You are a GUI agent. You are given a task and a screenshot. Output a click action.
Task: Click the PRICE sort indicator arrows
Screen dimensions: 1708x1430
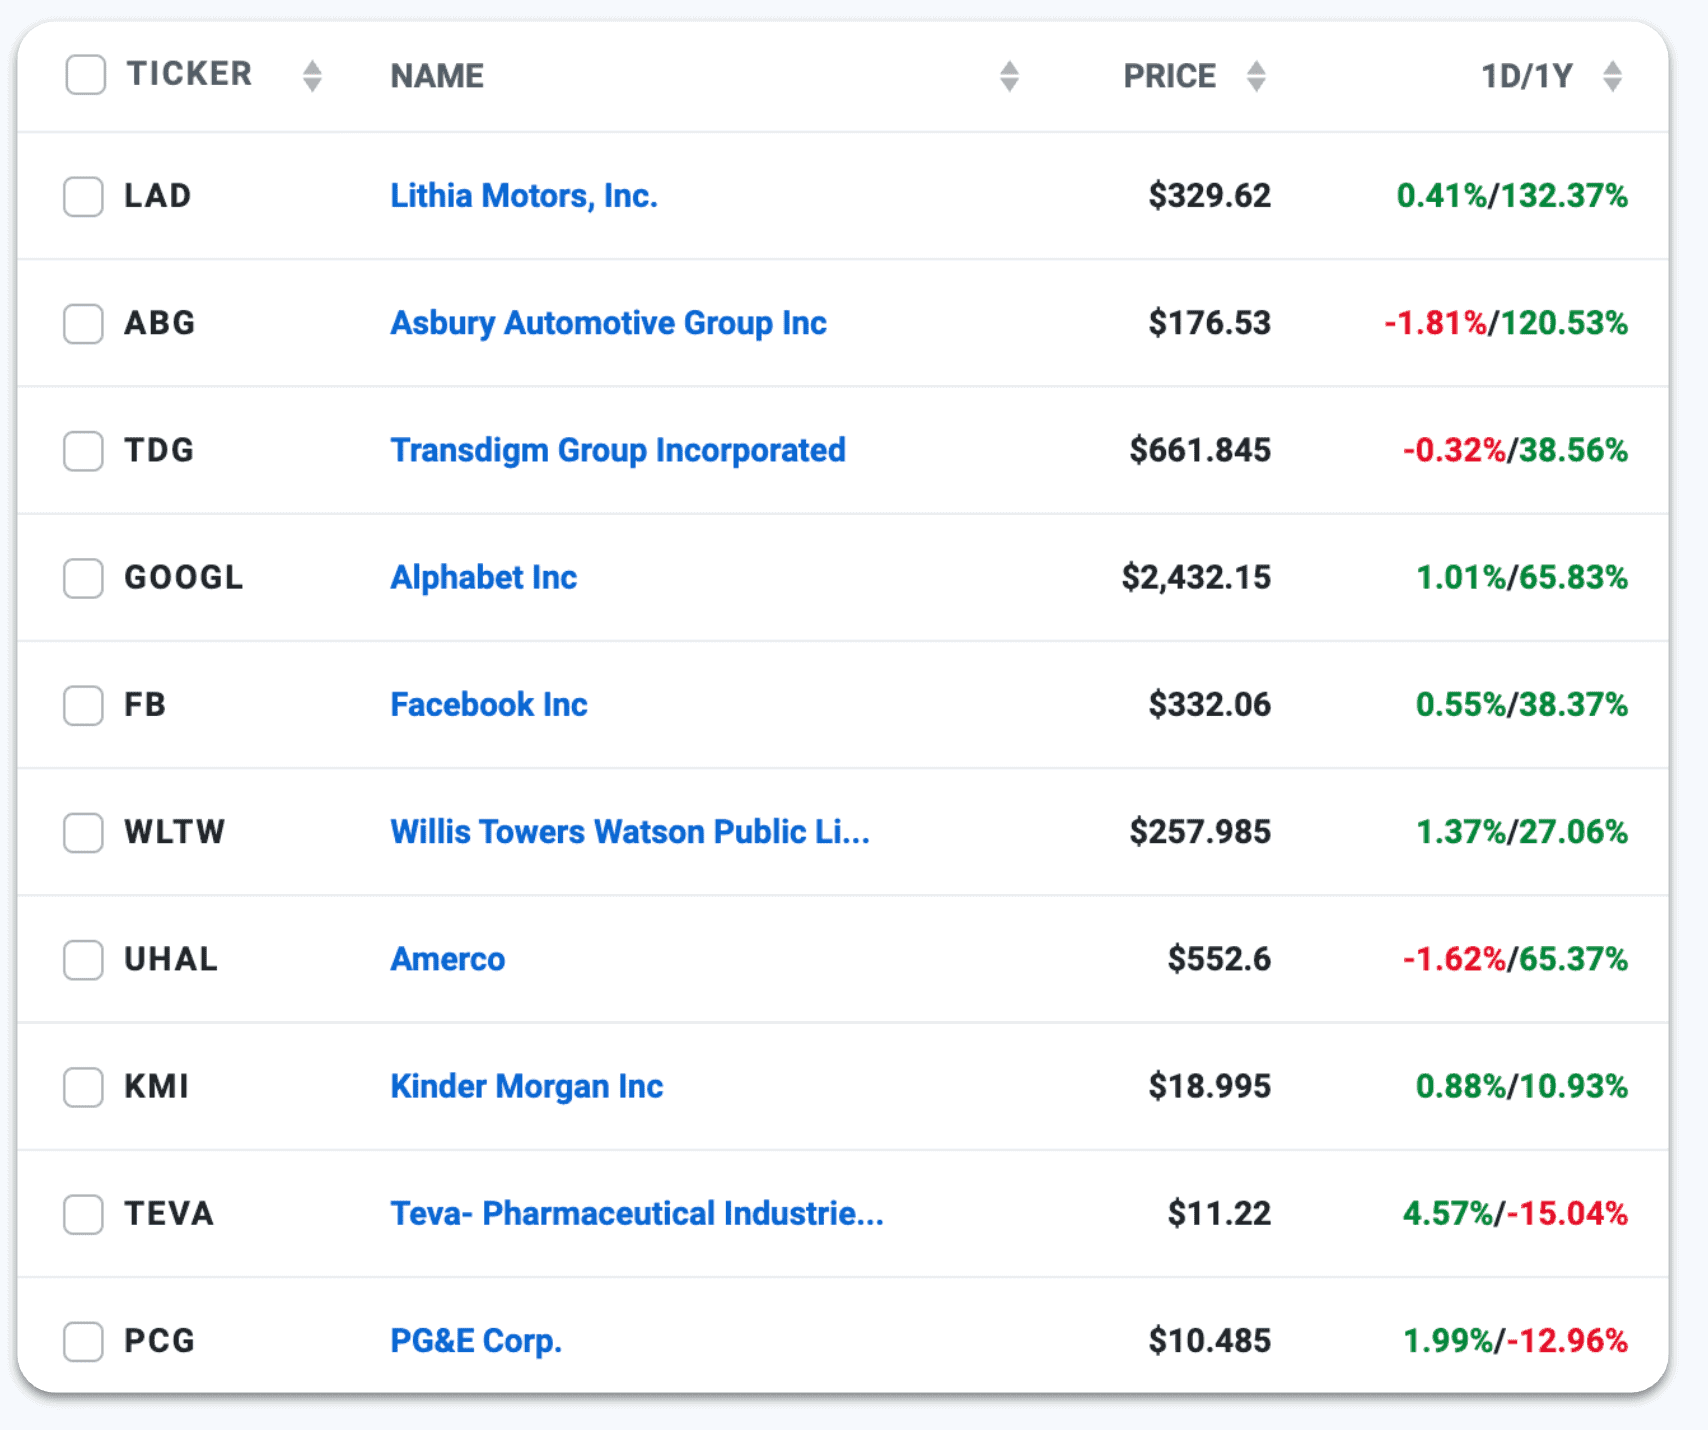pos(1256,75)
